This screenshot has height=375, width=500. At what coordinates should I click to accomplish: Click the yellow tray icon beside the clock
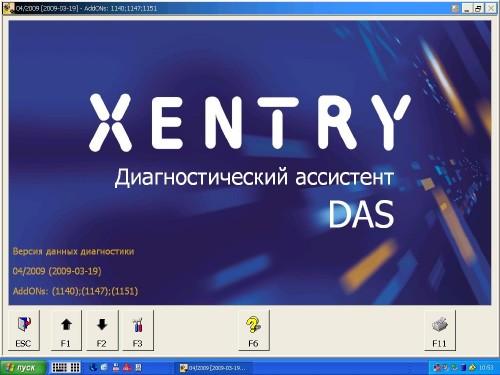(x=472, y=368)
